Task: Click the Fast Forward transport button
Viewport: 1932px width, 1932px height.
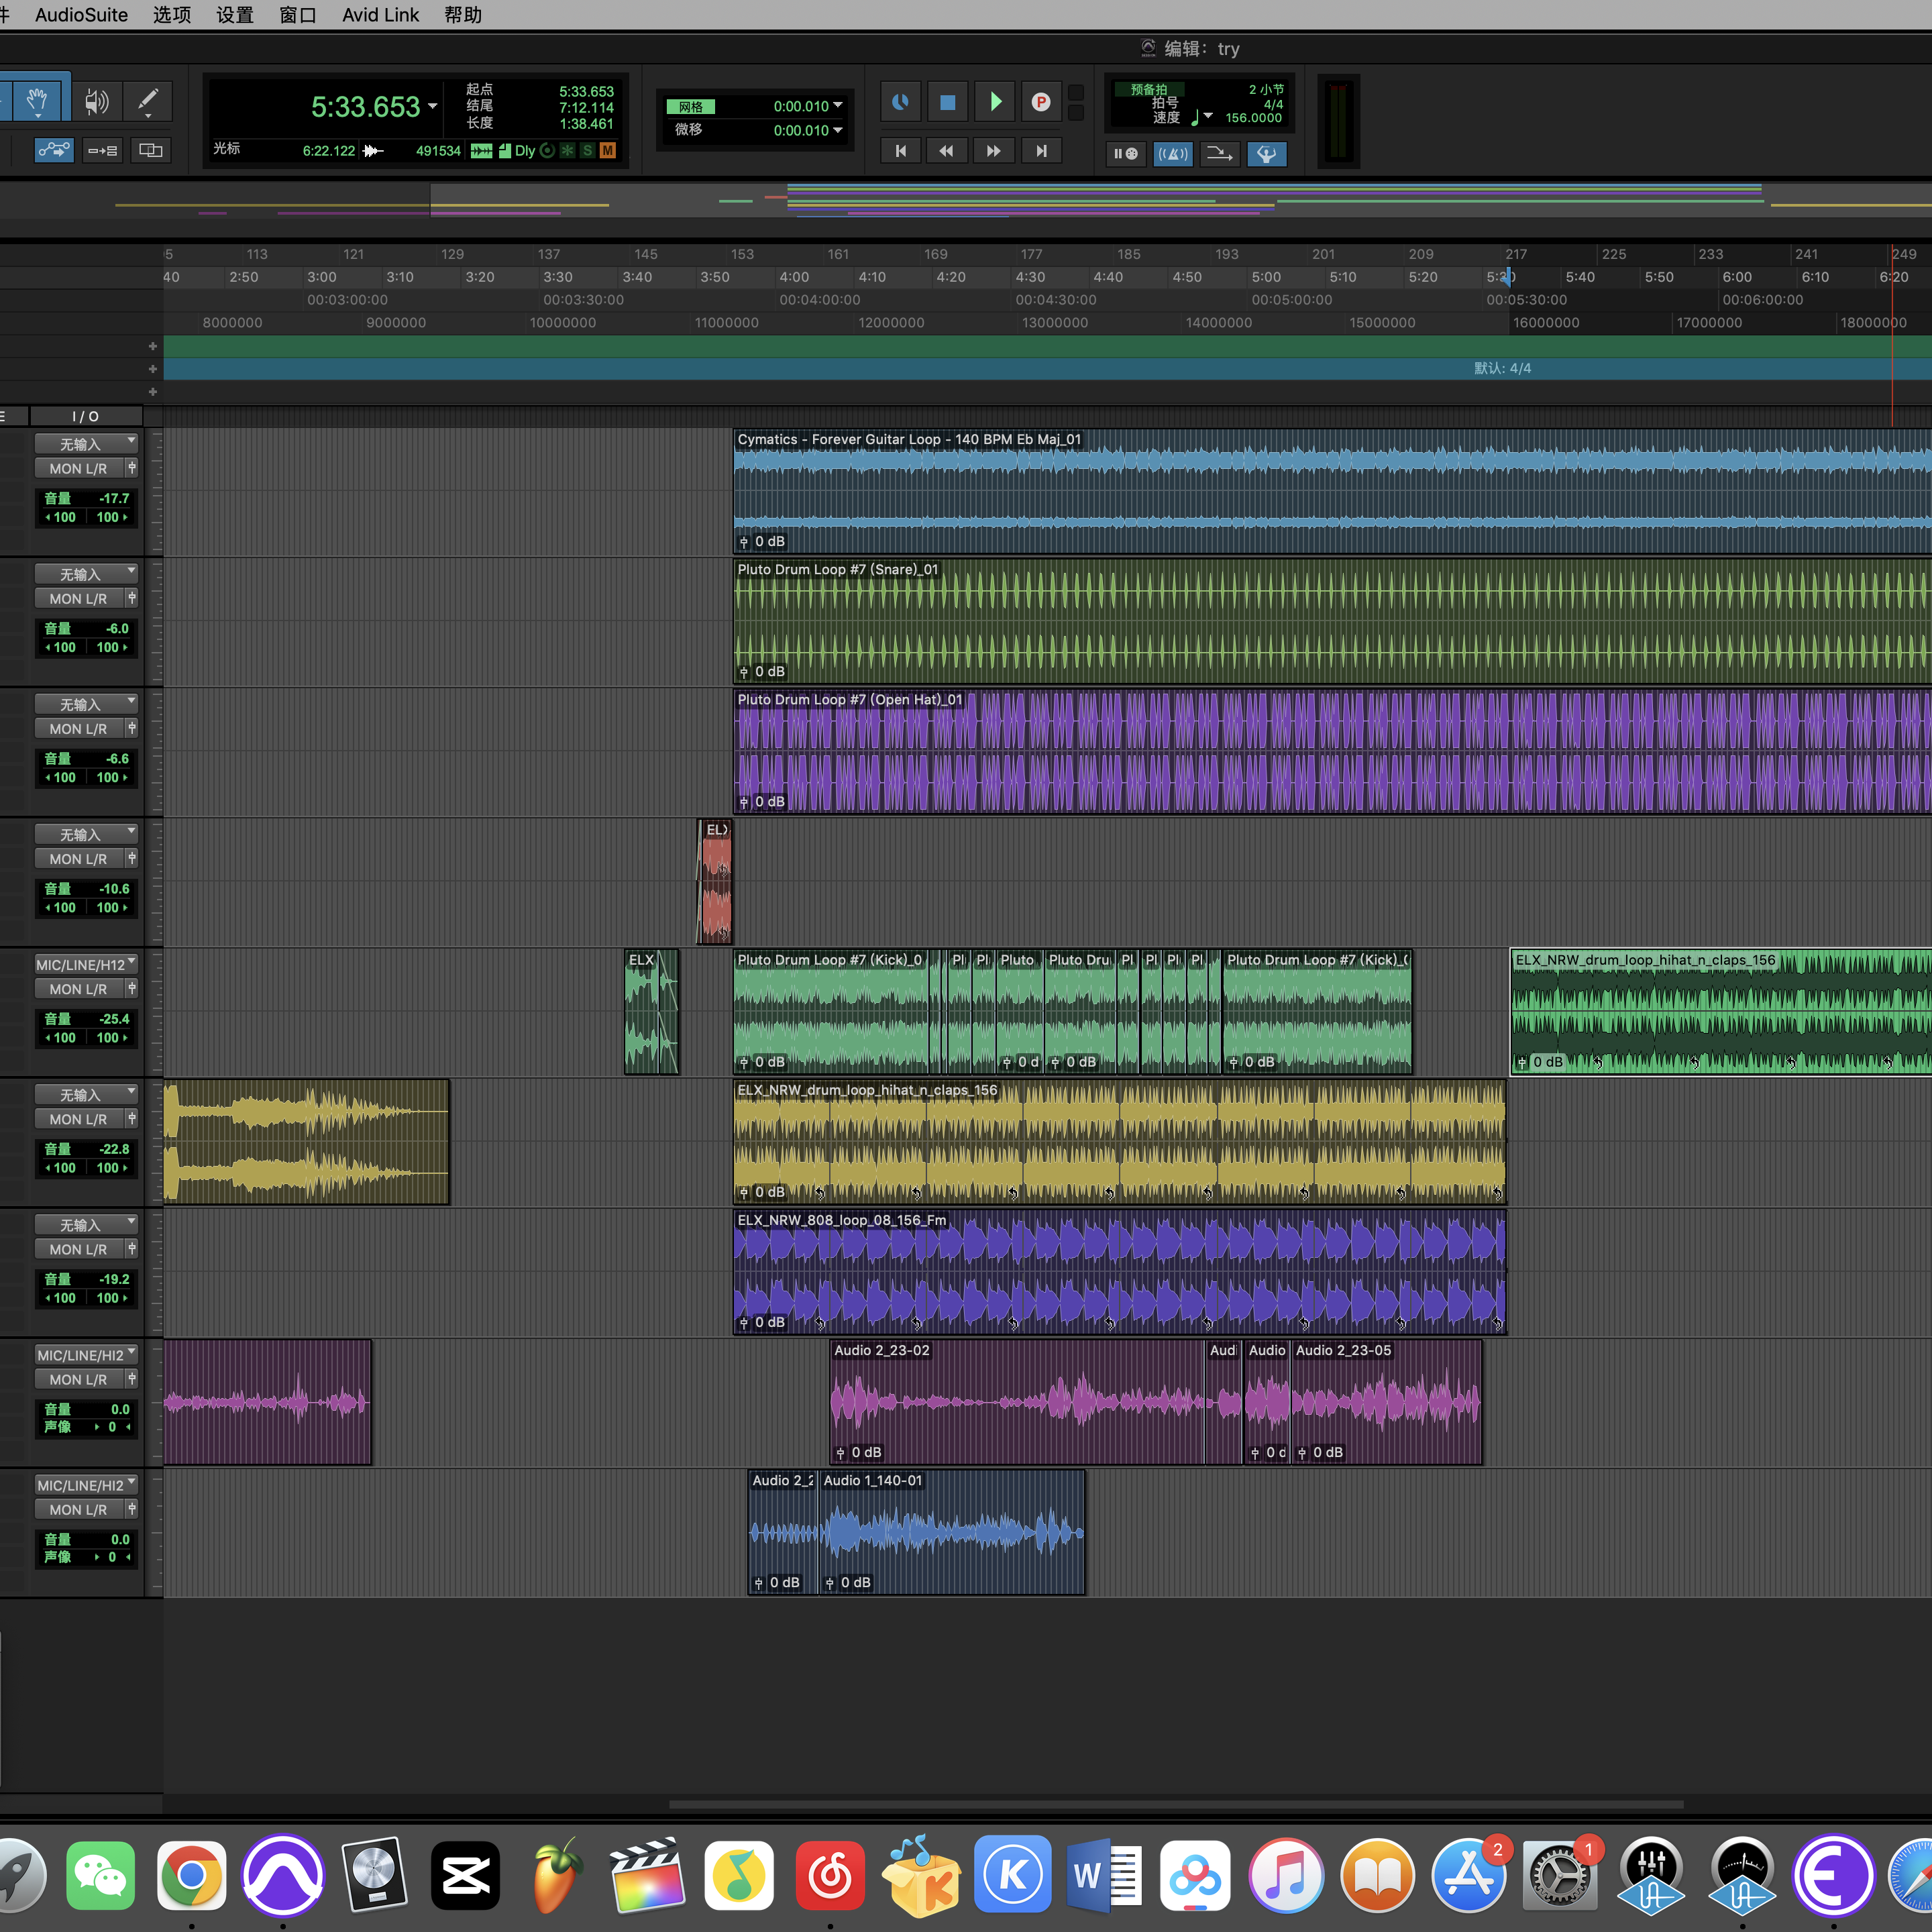Action: (x=993, y=150)
